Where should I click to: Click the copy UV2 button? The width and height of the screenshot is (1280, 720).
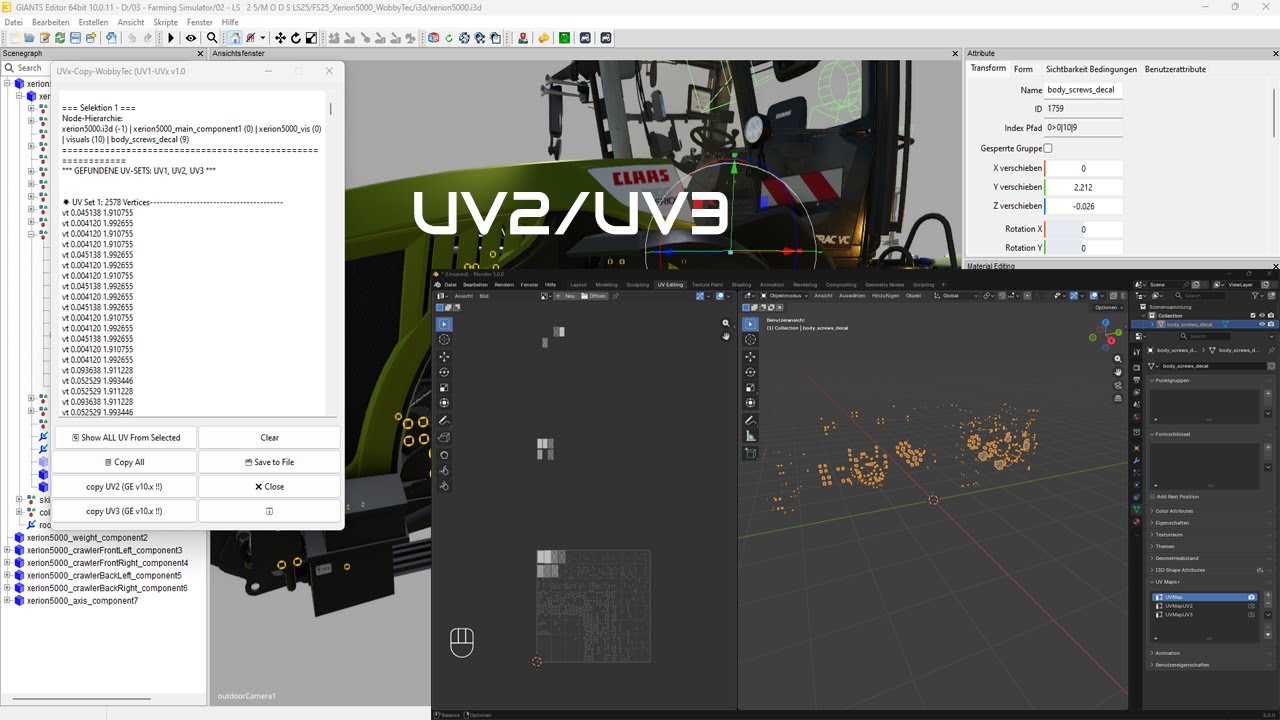pyautogui.click(x=125, y=487)
